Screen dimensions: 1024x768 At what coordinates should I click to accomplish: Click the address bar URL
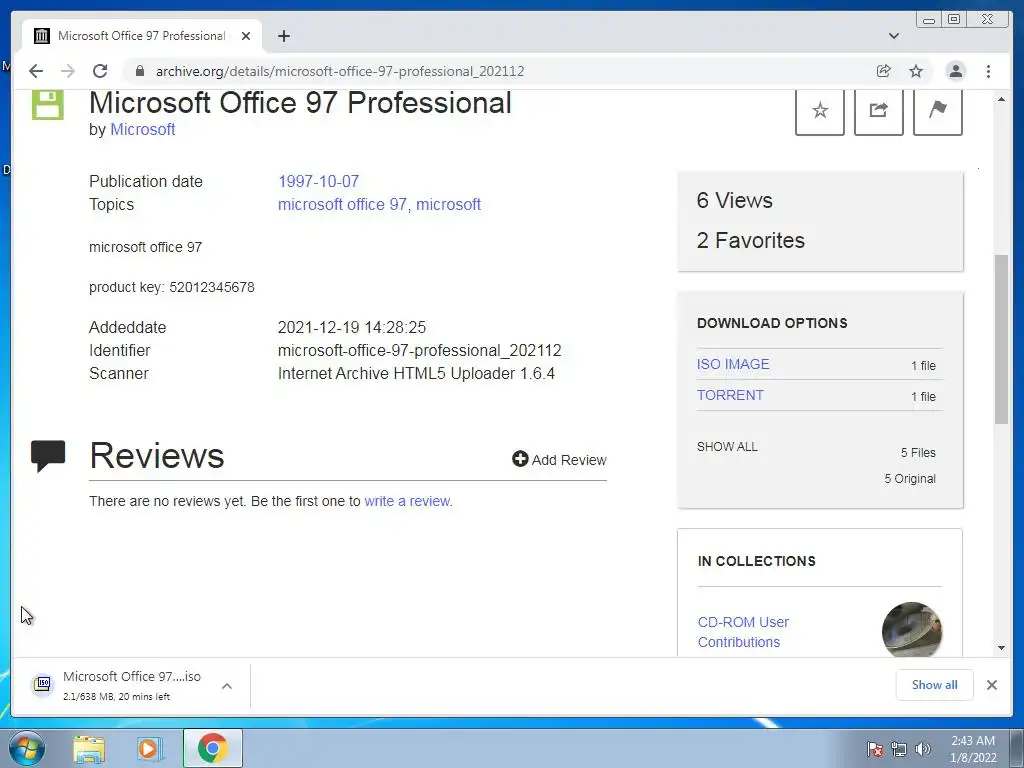[340, 71]
